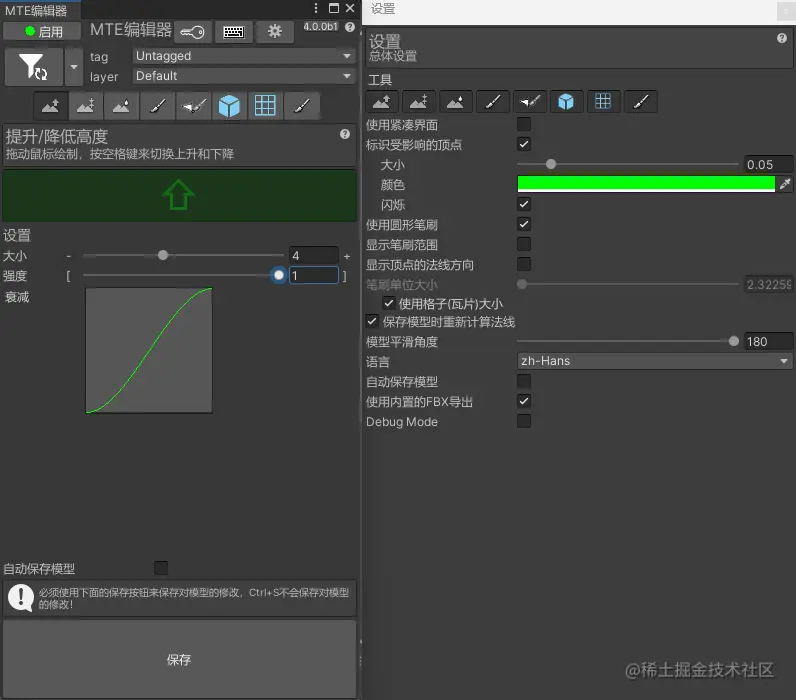
Task: Enable 自动保存模型 in the settings panel
Action: pyautogui.click(x=524, y=381)
